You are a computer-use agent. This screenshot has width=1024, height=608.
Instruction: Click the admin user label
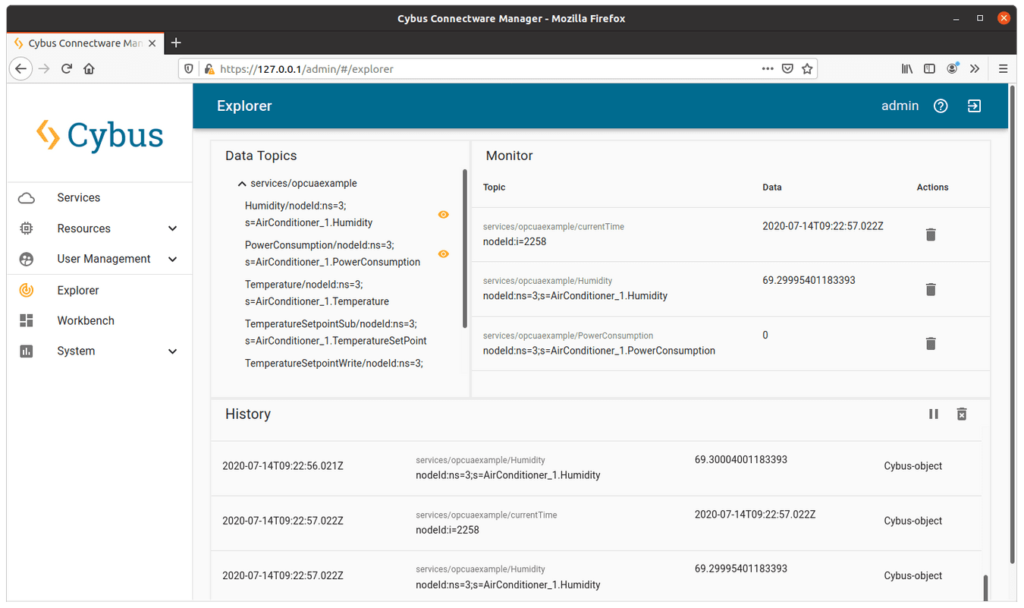point(899,106)
